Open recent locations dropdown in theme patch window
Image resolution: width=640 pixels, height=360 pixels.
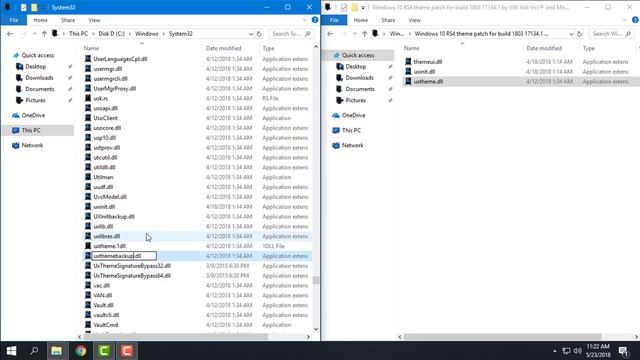[x=355, y=34]
